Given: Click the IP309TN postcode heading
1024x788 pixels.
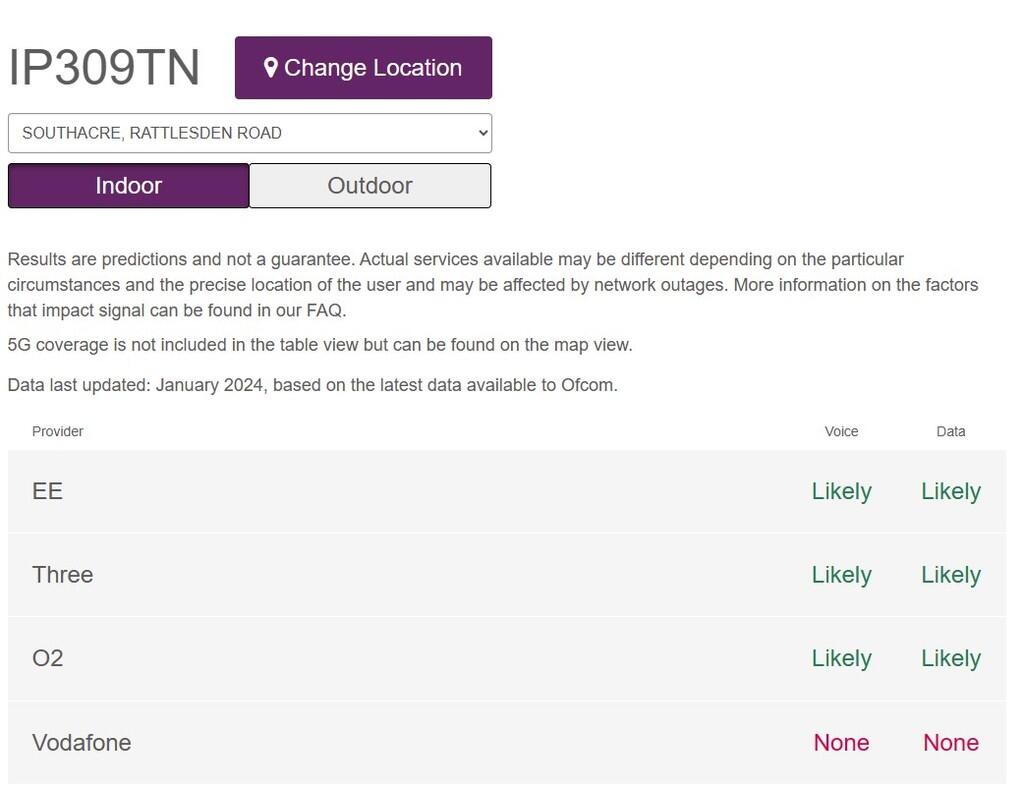Looking at the screenshot, I should (x=104, y=68).
